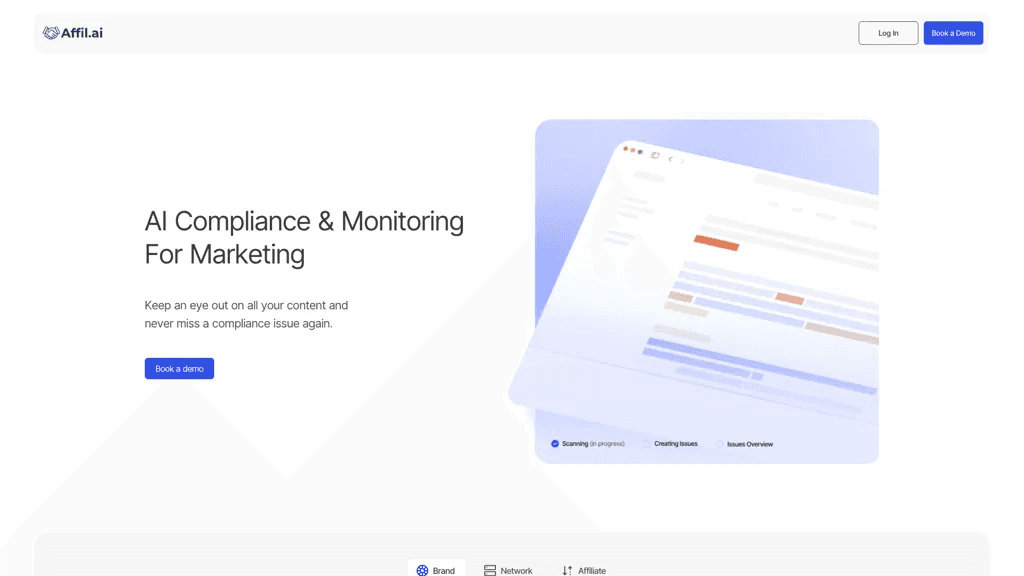The image size is (1024, 576).
Task: Click the AI Compliance & Monitoring heading
Action: pyautogui.click(x=304, y=238)
